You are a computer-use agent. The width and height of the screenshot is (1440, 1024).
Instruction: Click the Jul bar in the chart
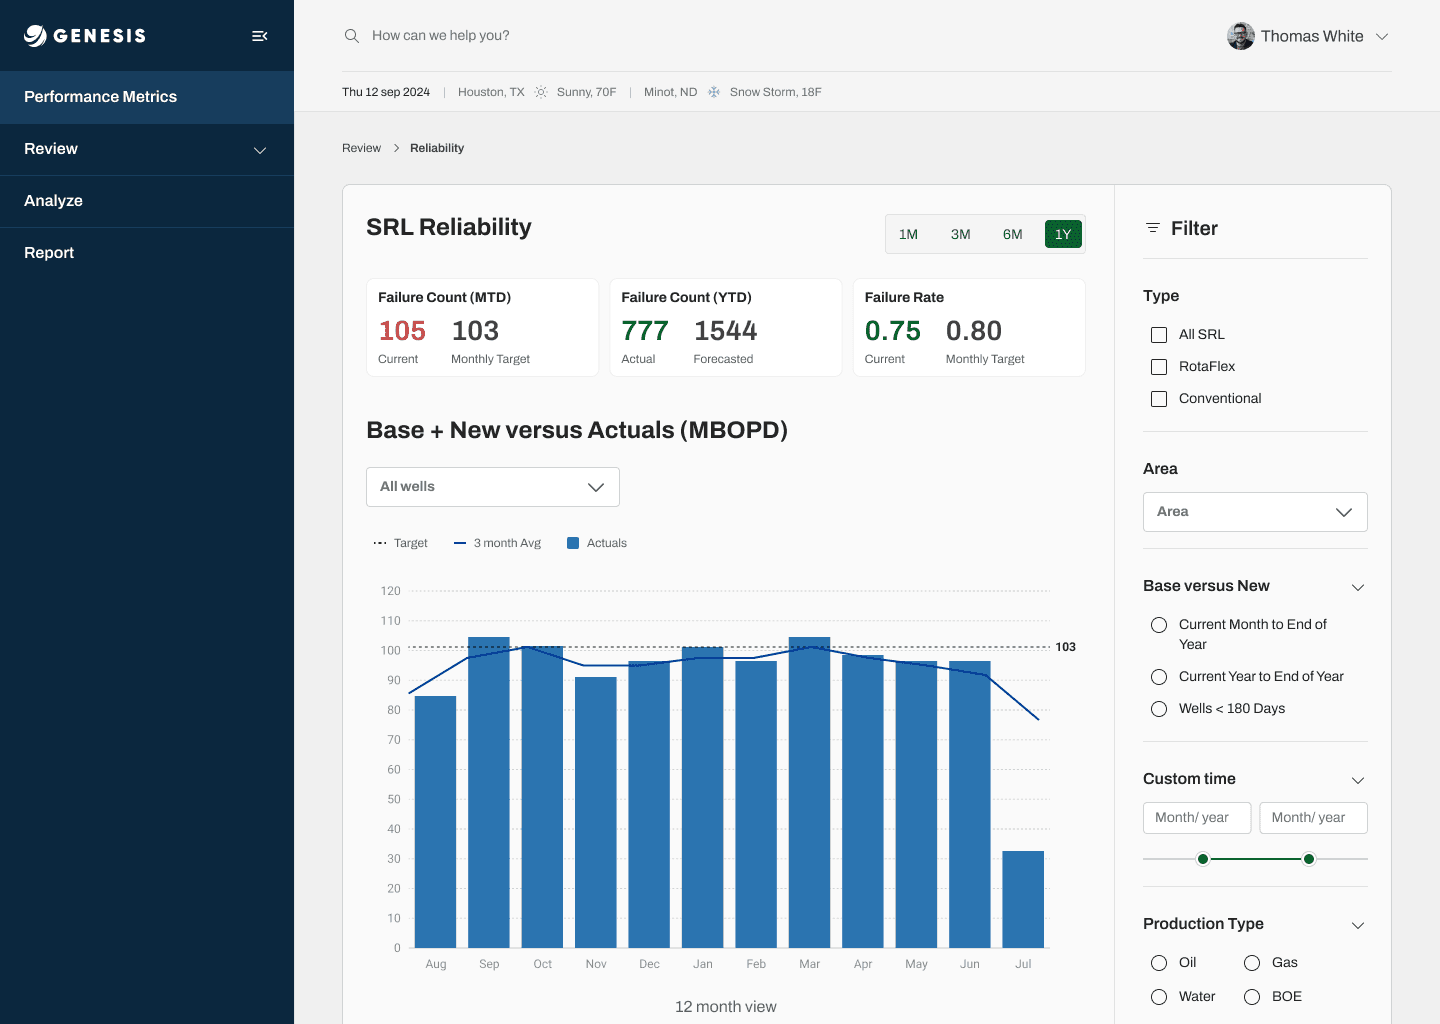(1023, 899)
